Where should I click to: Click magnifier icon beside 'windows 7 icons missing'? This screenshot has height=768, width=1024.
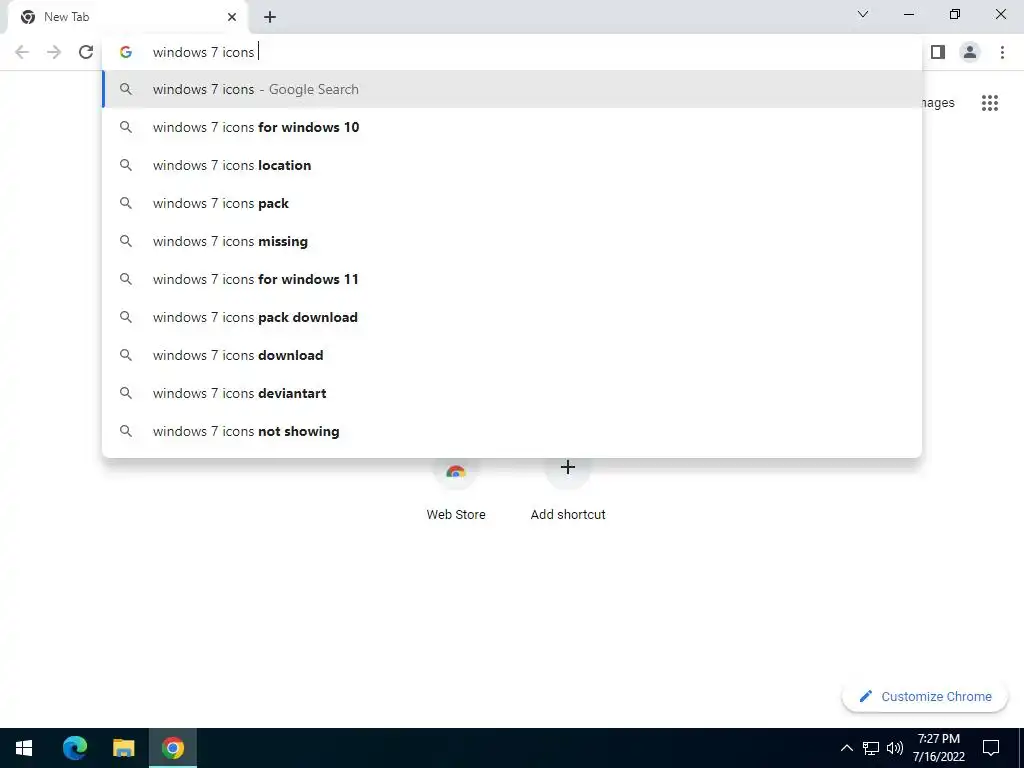click(x=126, y=241)
